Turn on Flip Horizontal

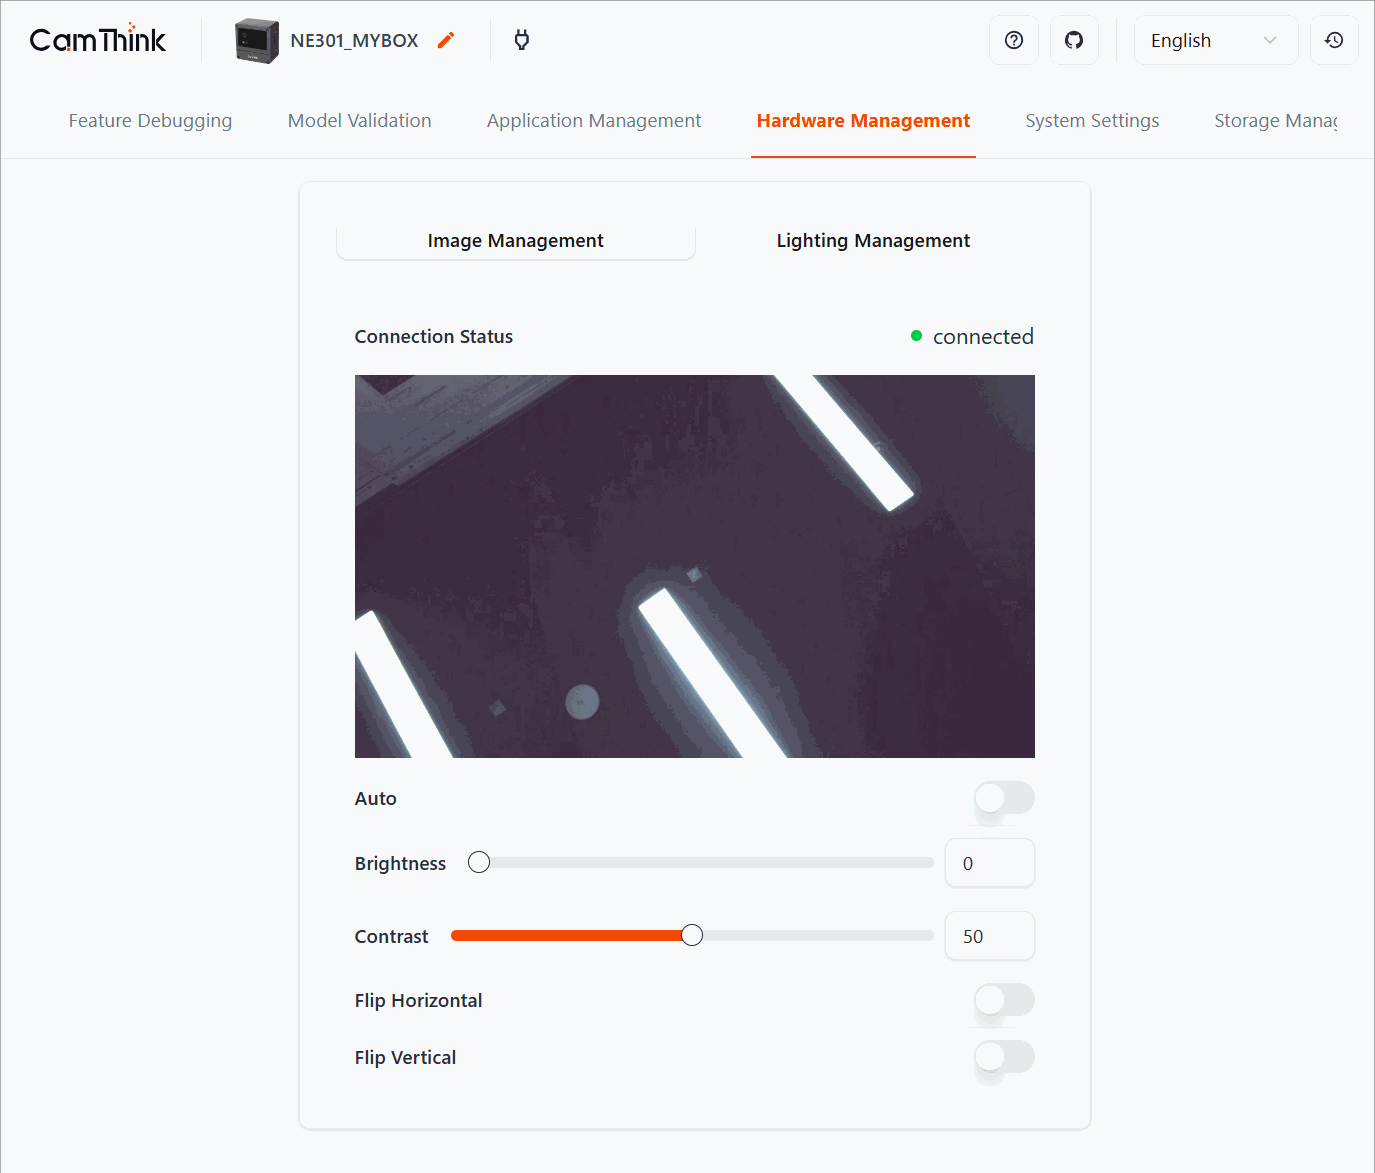tap(1003, 1002)
